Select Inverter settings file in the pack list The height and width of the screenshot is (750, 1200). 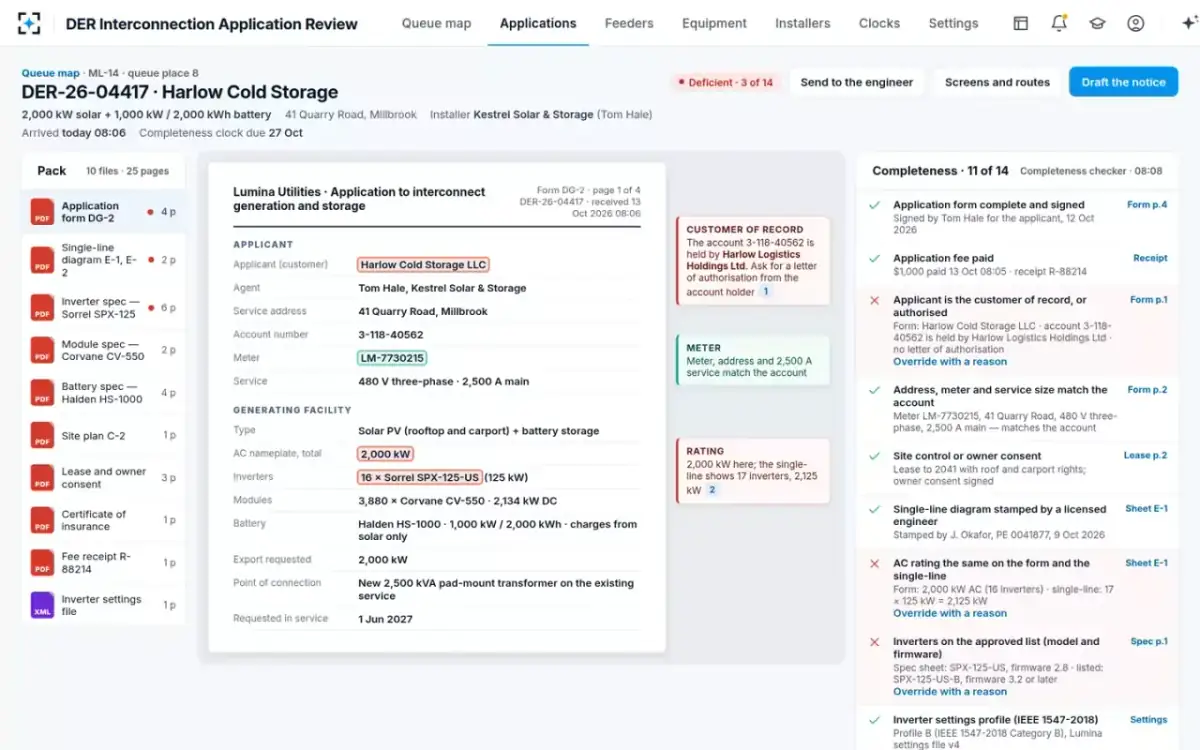click(x=103, y=605)
